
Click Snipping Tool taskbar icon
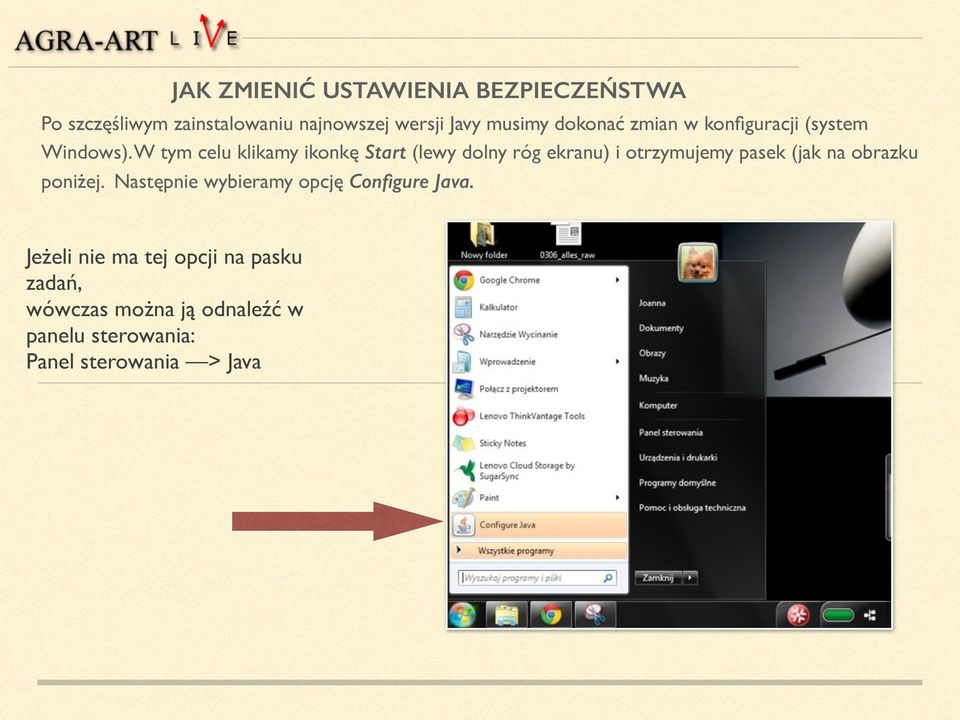(x=594, y=615)
